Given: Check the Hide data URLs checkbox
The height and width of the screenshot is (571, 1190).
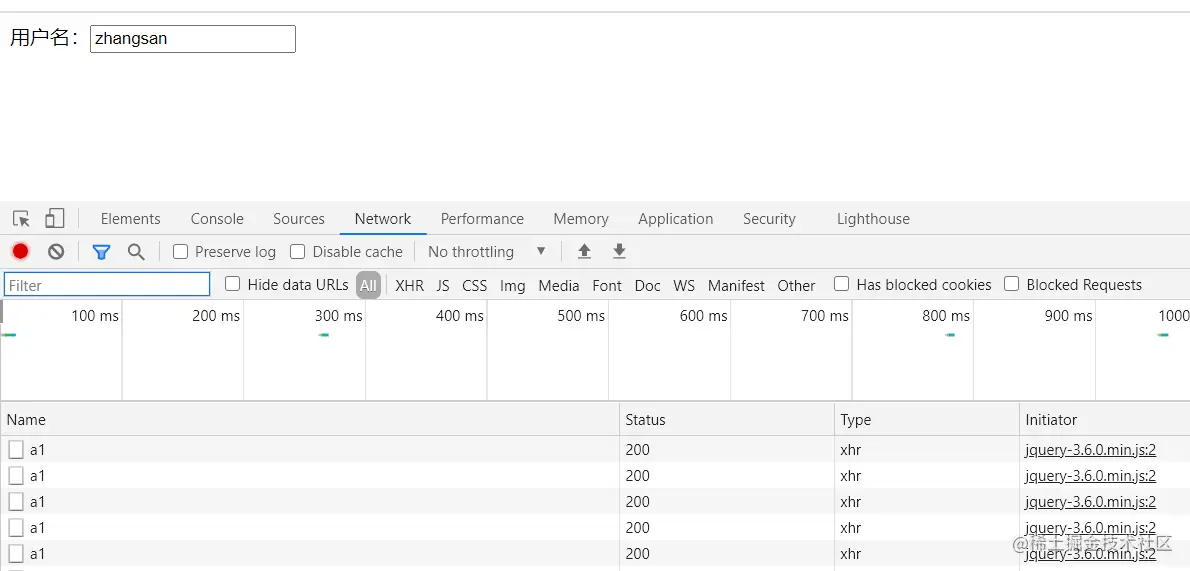Looking at the screenshot, I should [x=232, y=284].
